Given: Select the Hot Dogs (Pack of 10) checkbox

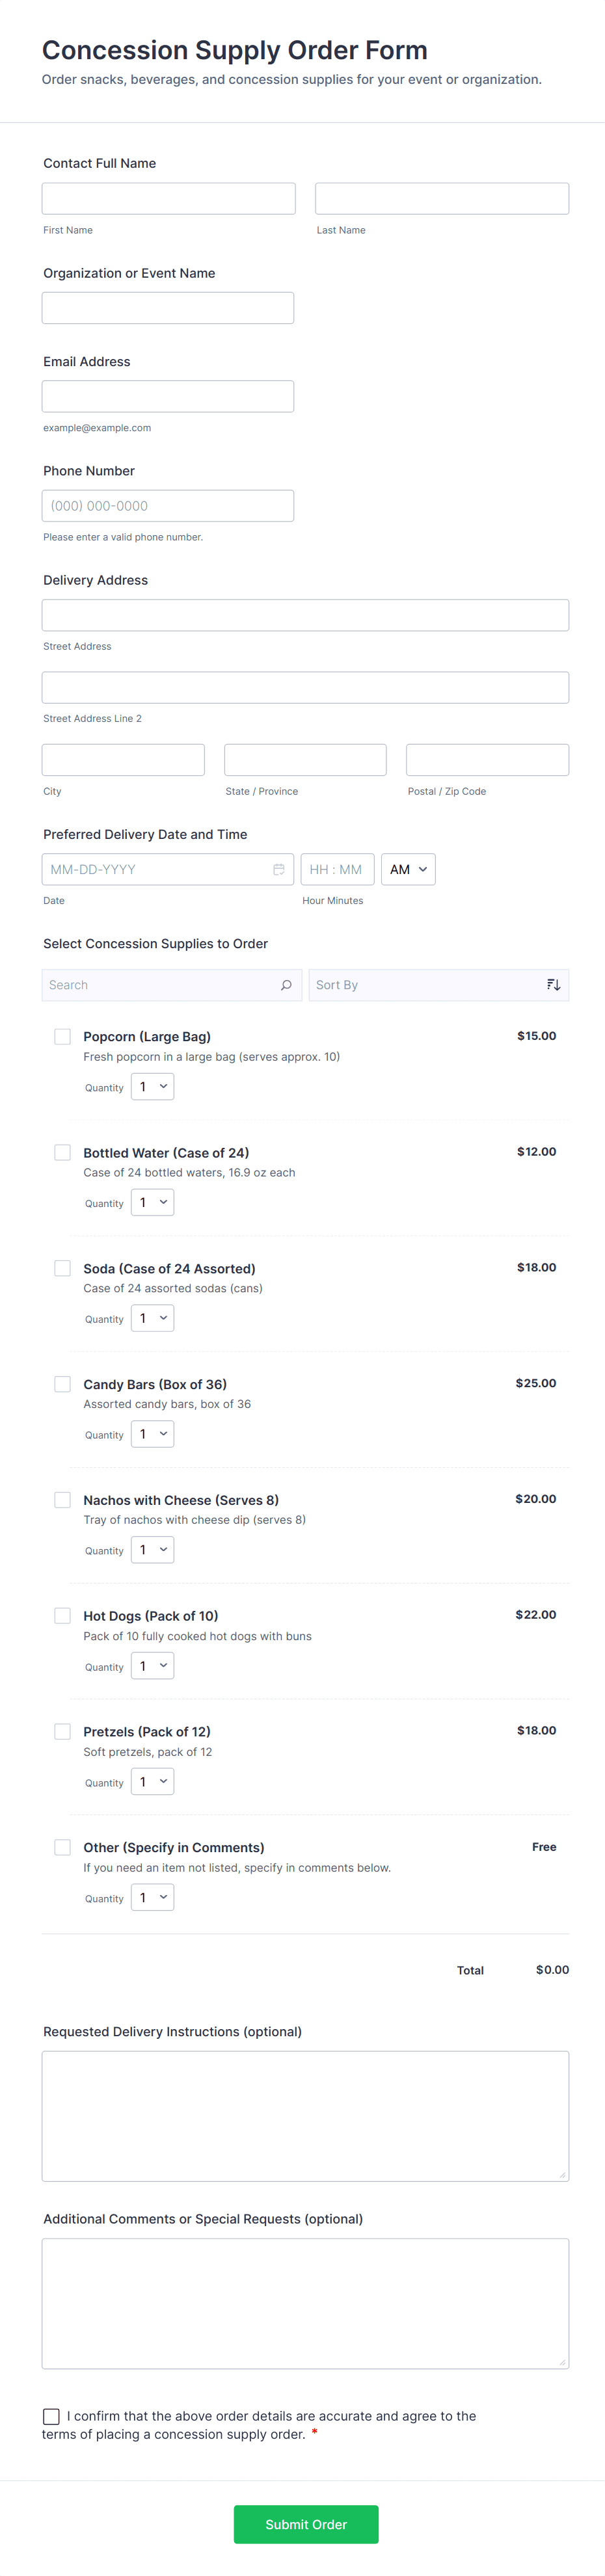Looking at the screenshot, I should pyautogui.click(x=63, y=1616).
